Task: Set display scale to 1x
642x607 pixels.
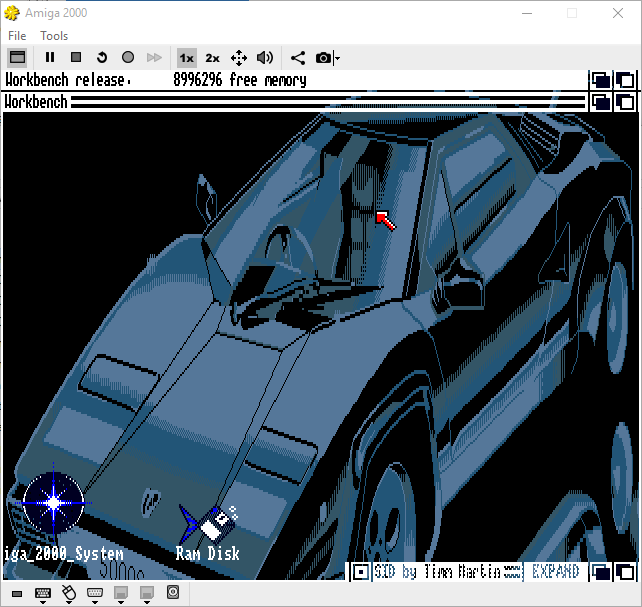Action: (x=187, y=58)
